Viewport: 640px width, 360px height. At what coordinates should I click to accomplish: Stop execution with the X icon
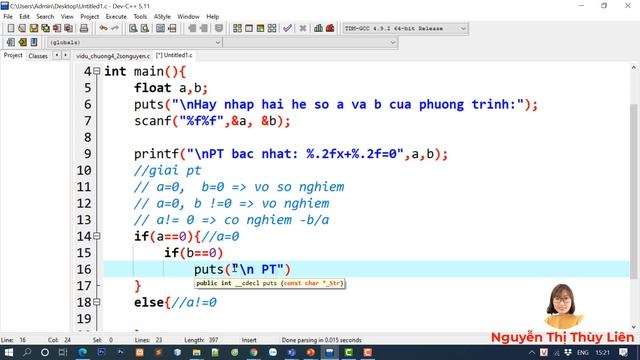tap(302, 28)
